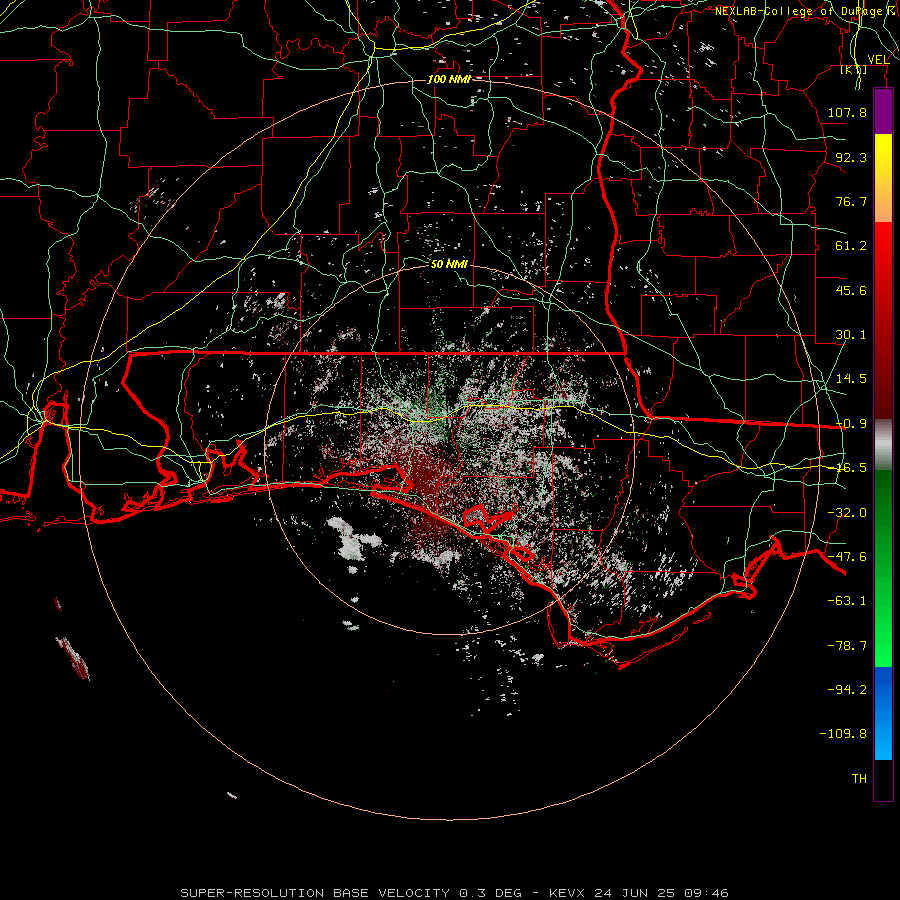Click the 107.8 velocity scale value
900x900 pixels.
pos(847,112)
